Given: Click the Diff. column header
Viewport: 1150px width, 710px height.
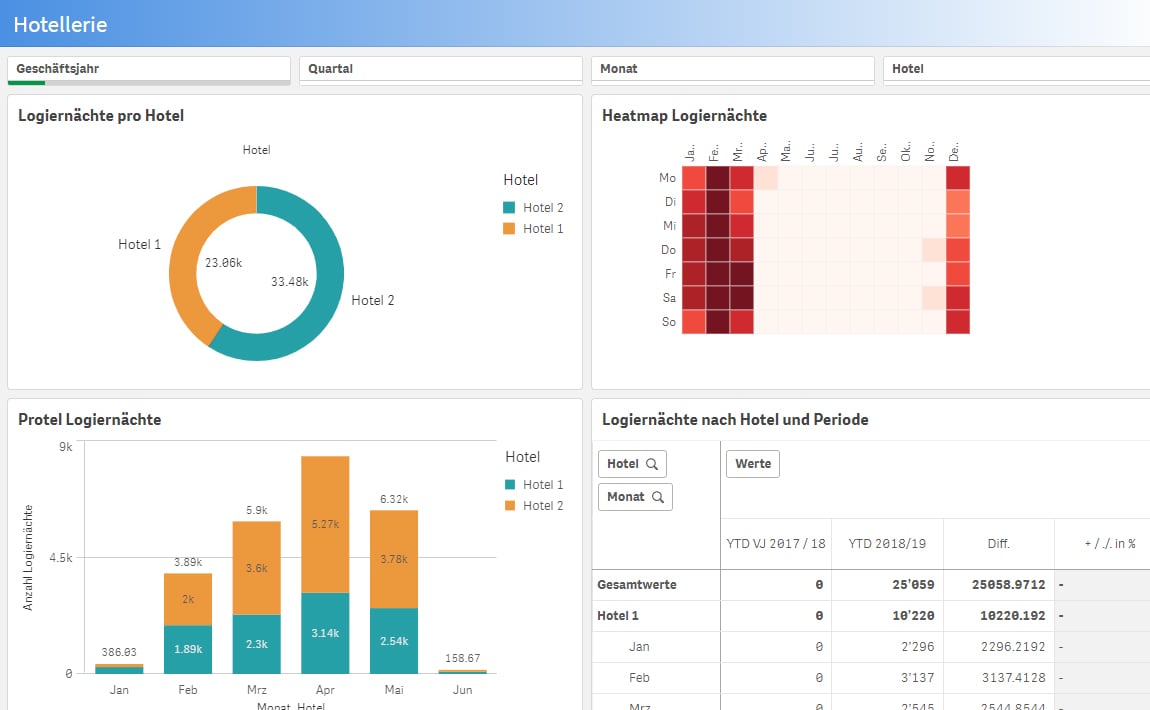Looking at the screenshot, I should [x=999, y=544].
